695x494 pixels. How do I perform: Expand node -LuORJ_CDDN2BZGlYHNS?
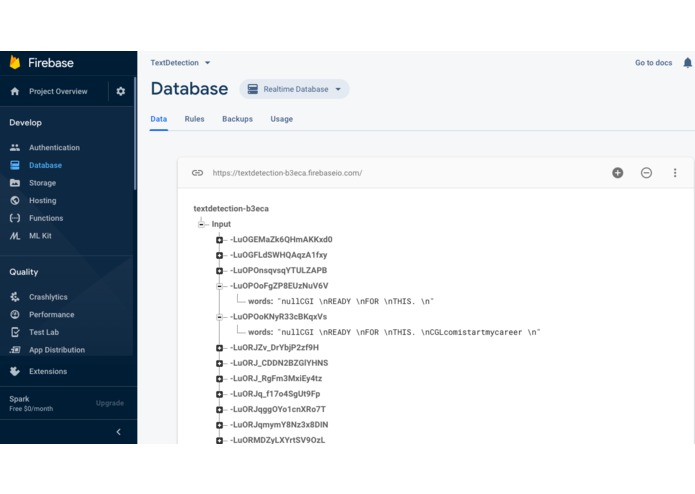(219, 363)
